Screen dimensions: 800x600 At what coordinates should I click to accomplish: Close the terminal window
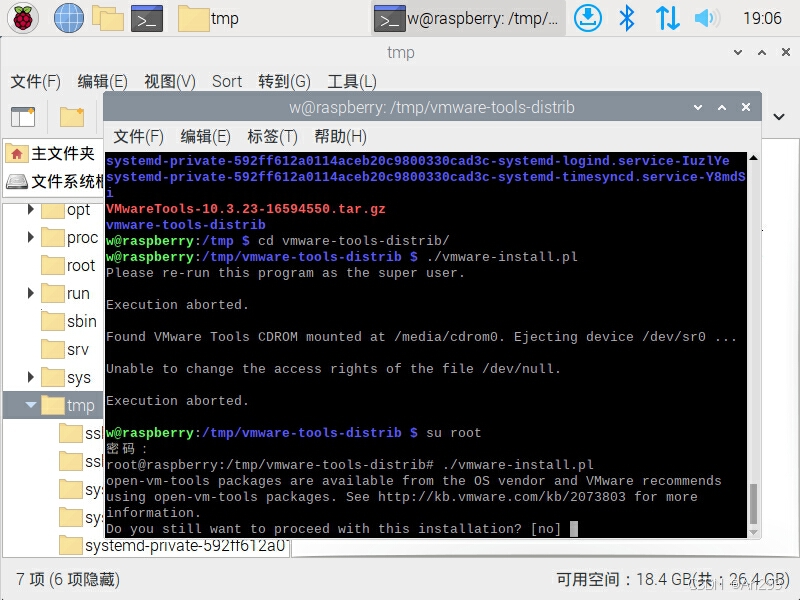[x=746, y=107]
